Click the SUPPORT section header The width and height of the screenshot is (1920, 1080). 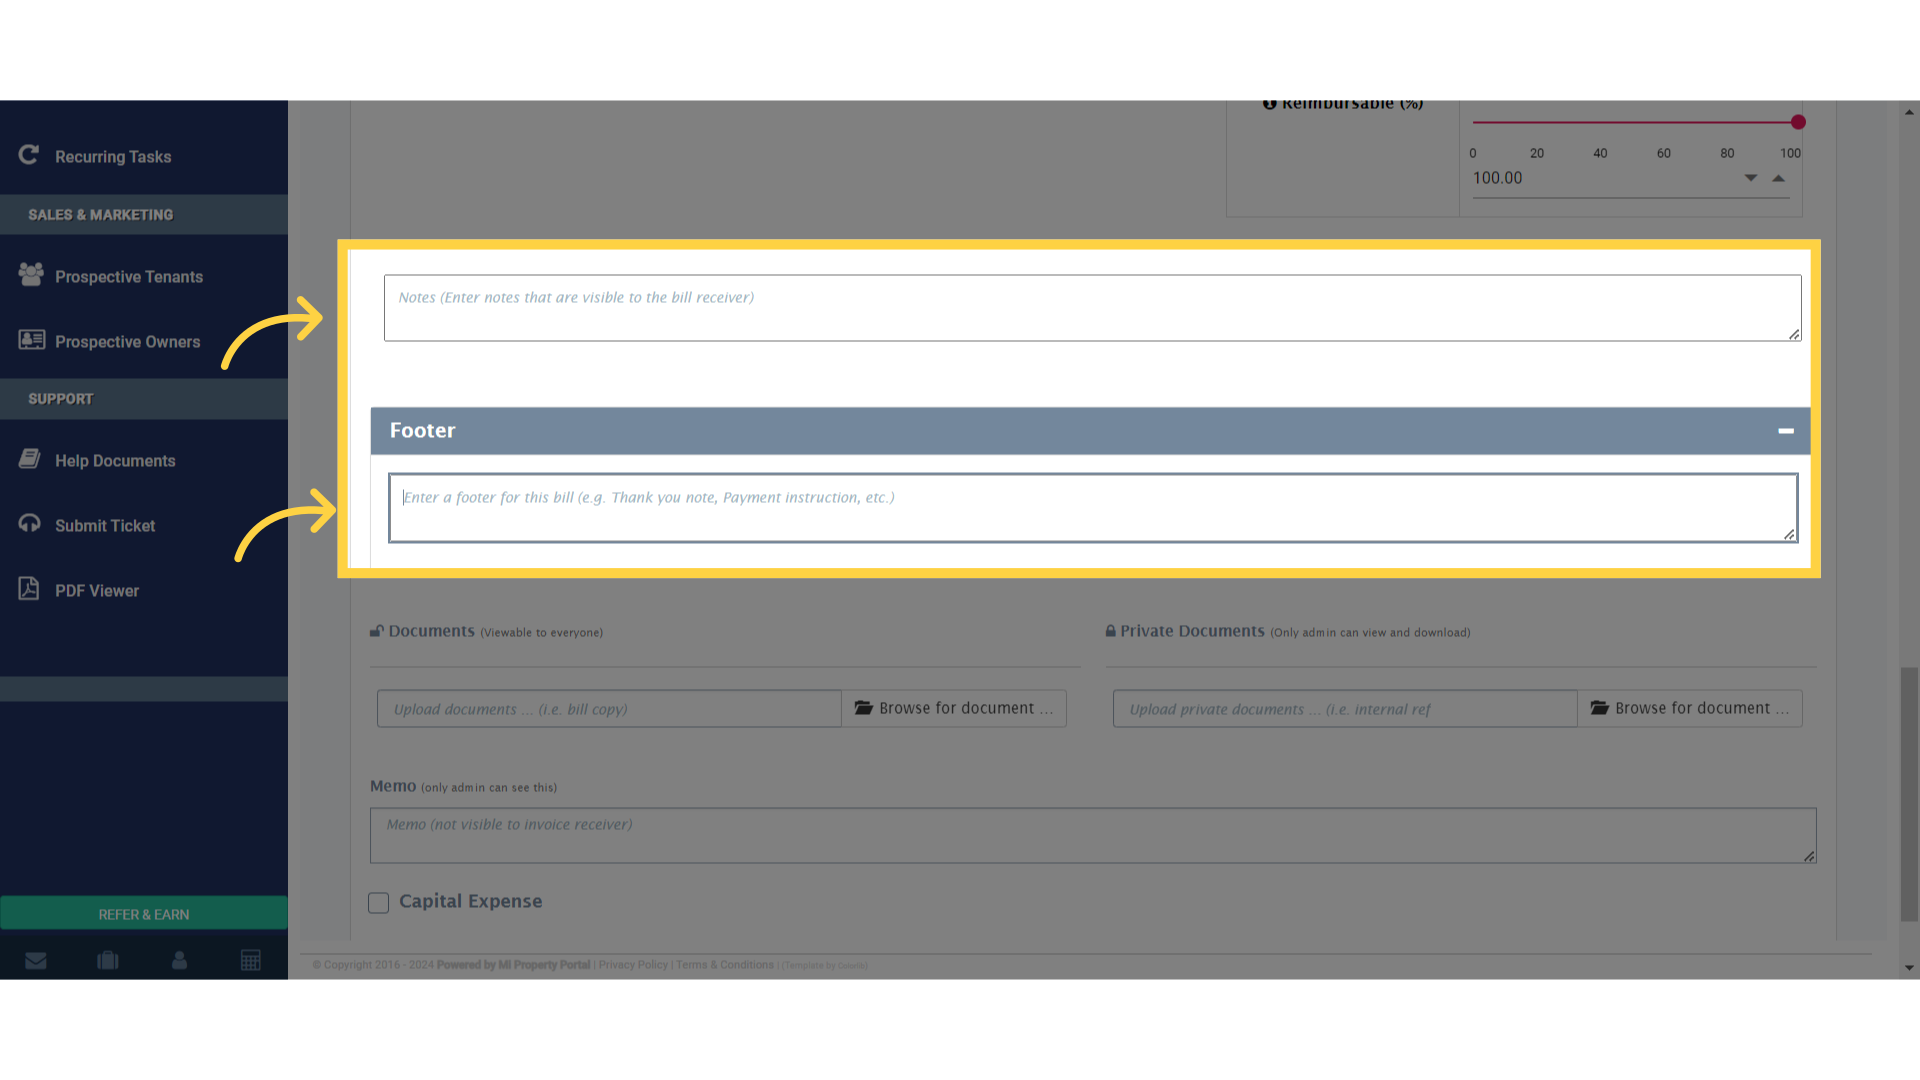(x=144, y=399)
